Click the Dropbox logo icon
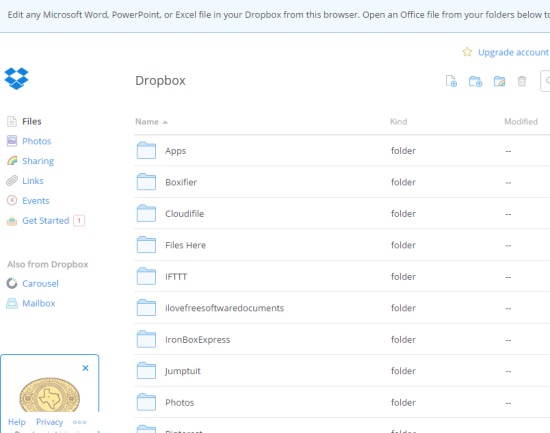550x433 pixels. coord(16,79)
